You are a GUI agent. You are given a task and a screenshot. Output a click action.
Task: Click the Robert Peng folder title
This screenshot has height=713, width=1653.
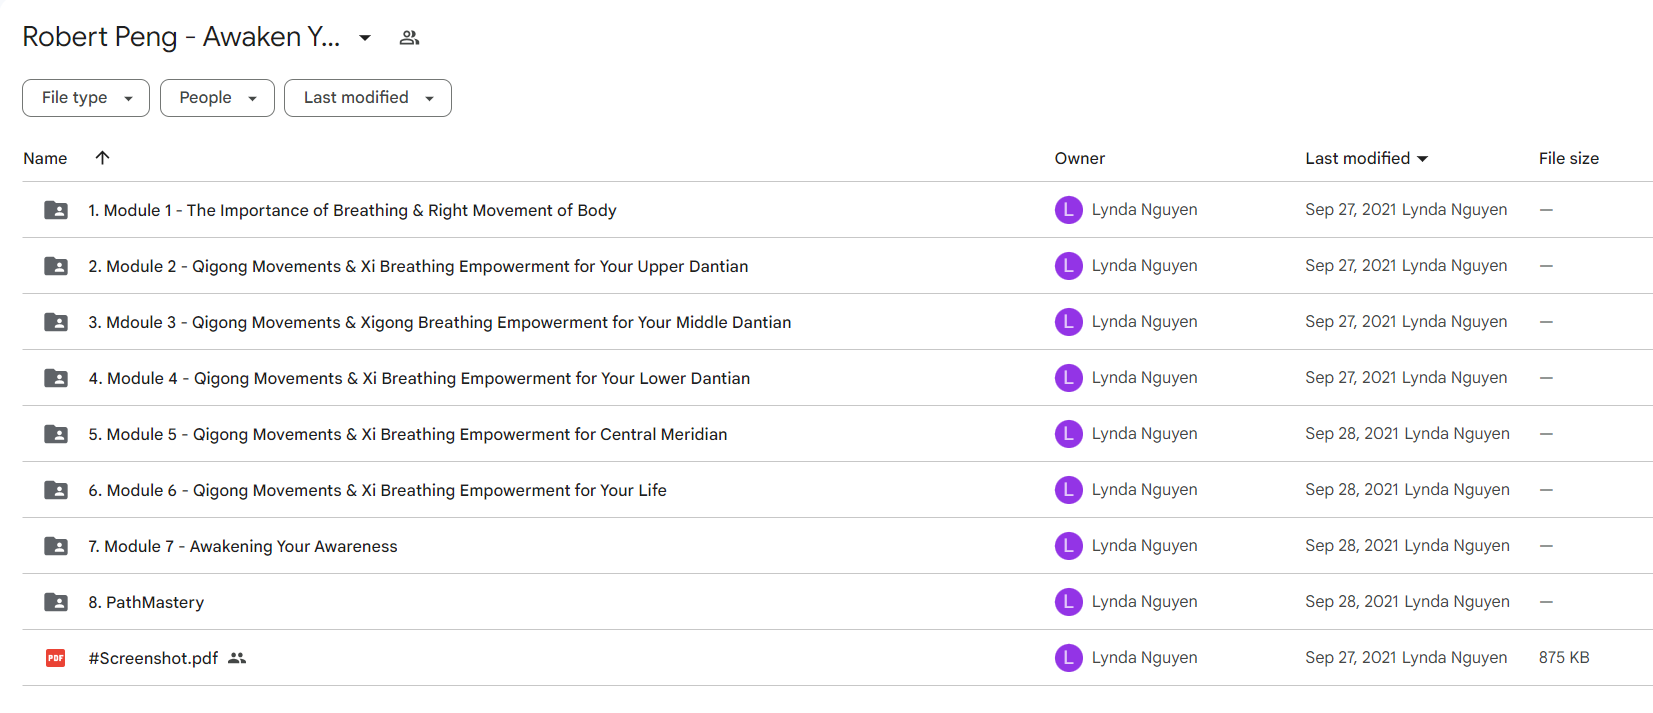pyautogui.click(x=181, y=37)
